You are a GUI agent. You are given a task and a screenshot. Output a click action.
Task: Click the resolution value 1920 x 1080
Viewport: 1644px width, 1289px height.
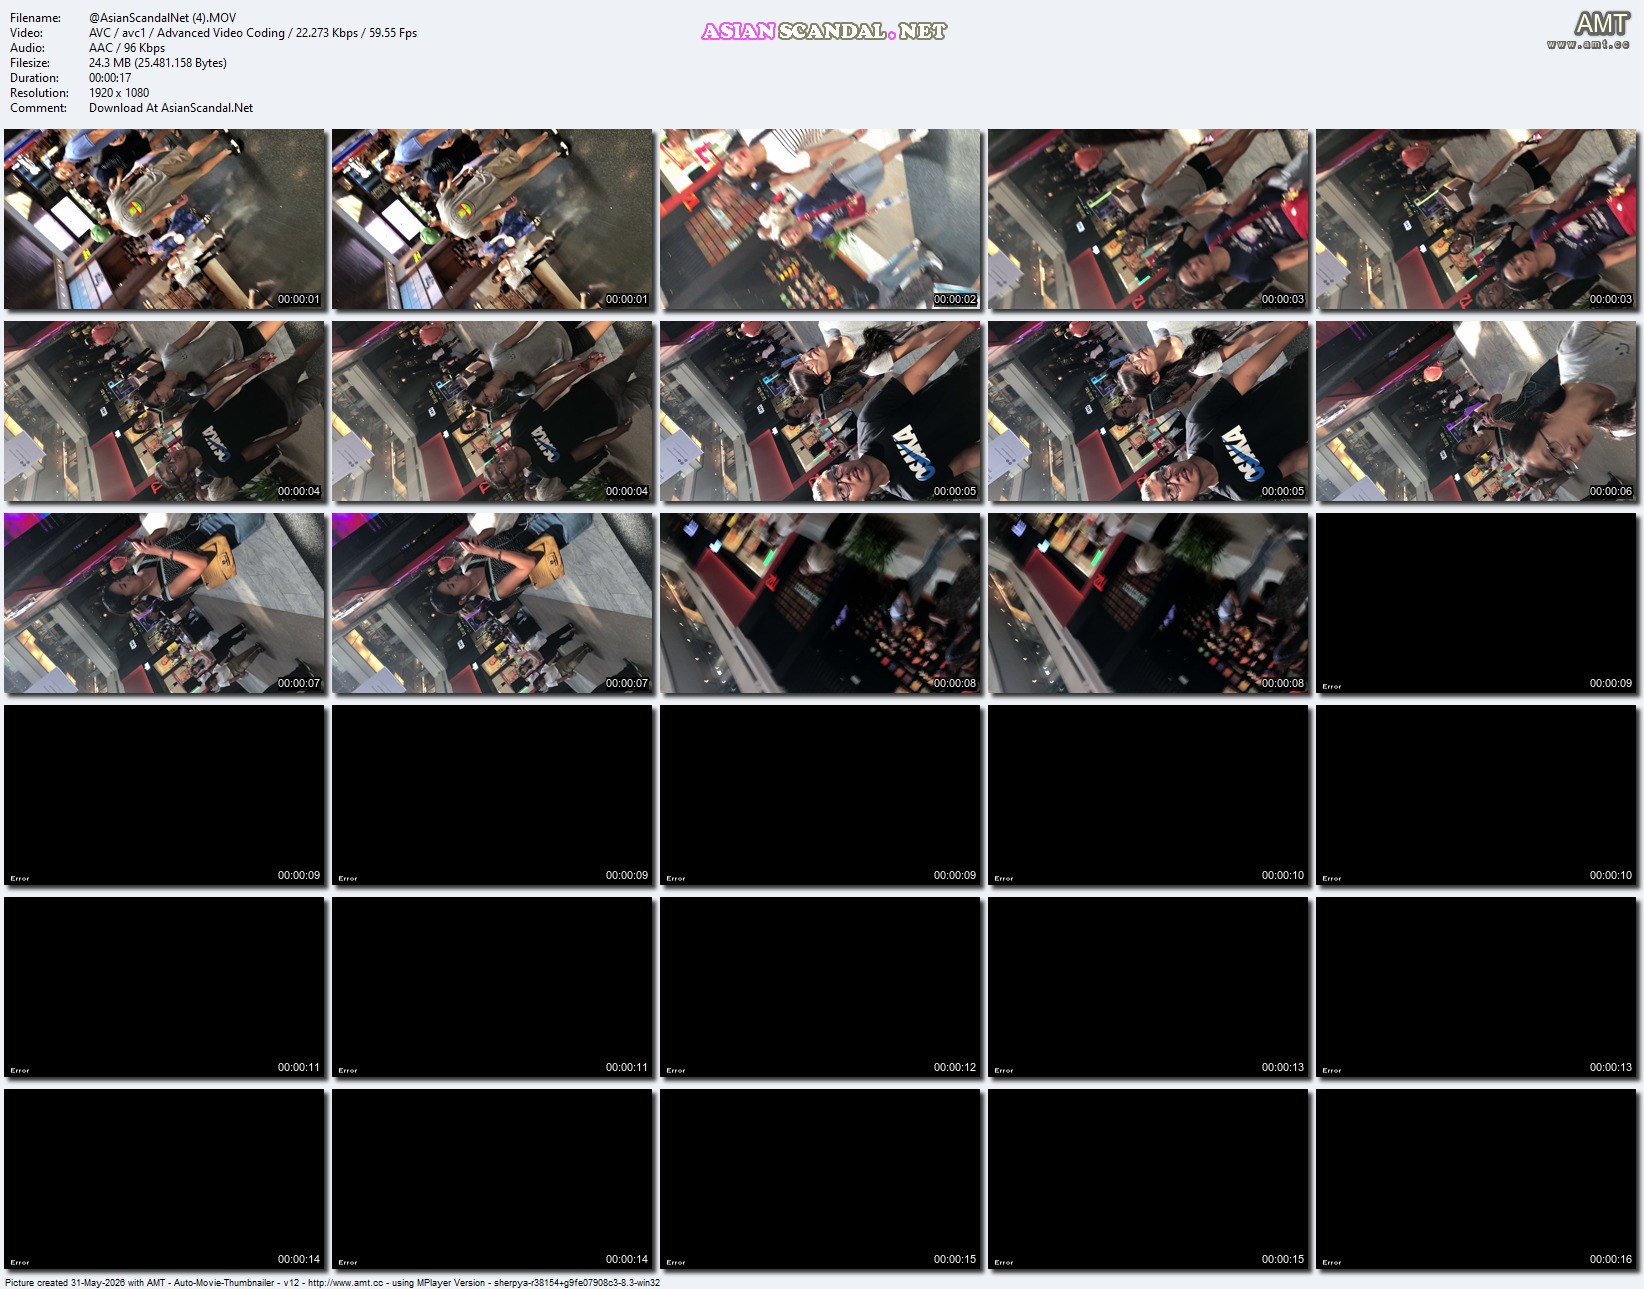pos(119,93)
